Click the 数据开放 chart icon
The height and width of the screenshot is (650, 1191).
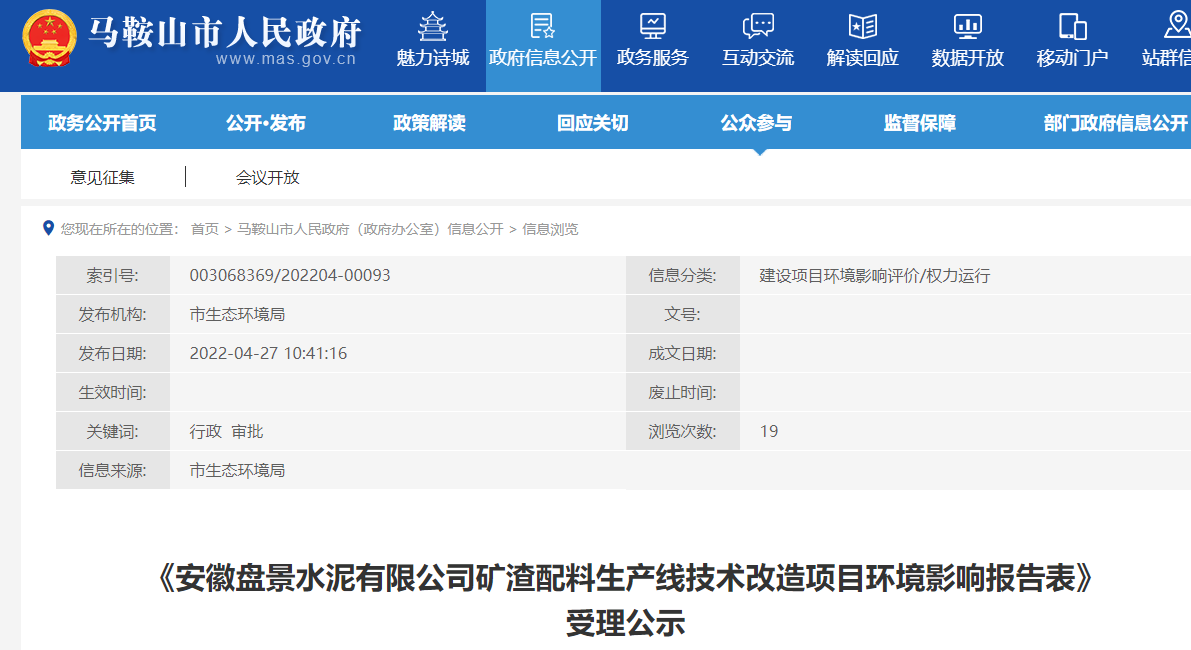point(967,26)
